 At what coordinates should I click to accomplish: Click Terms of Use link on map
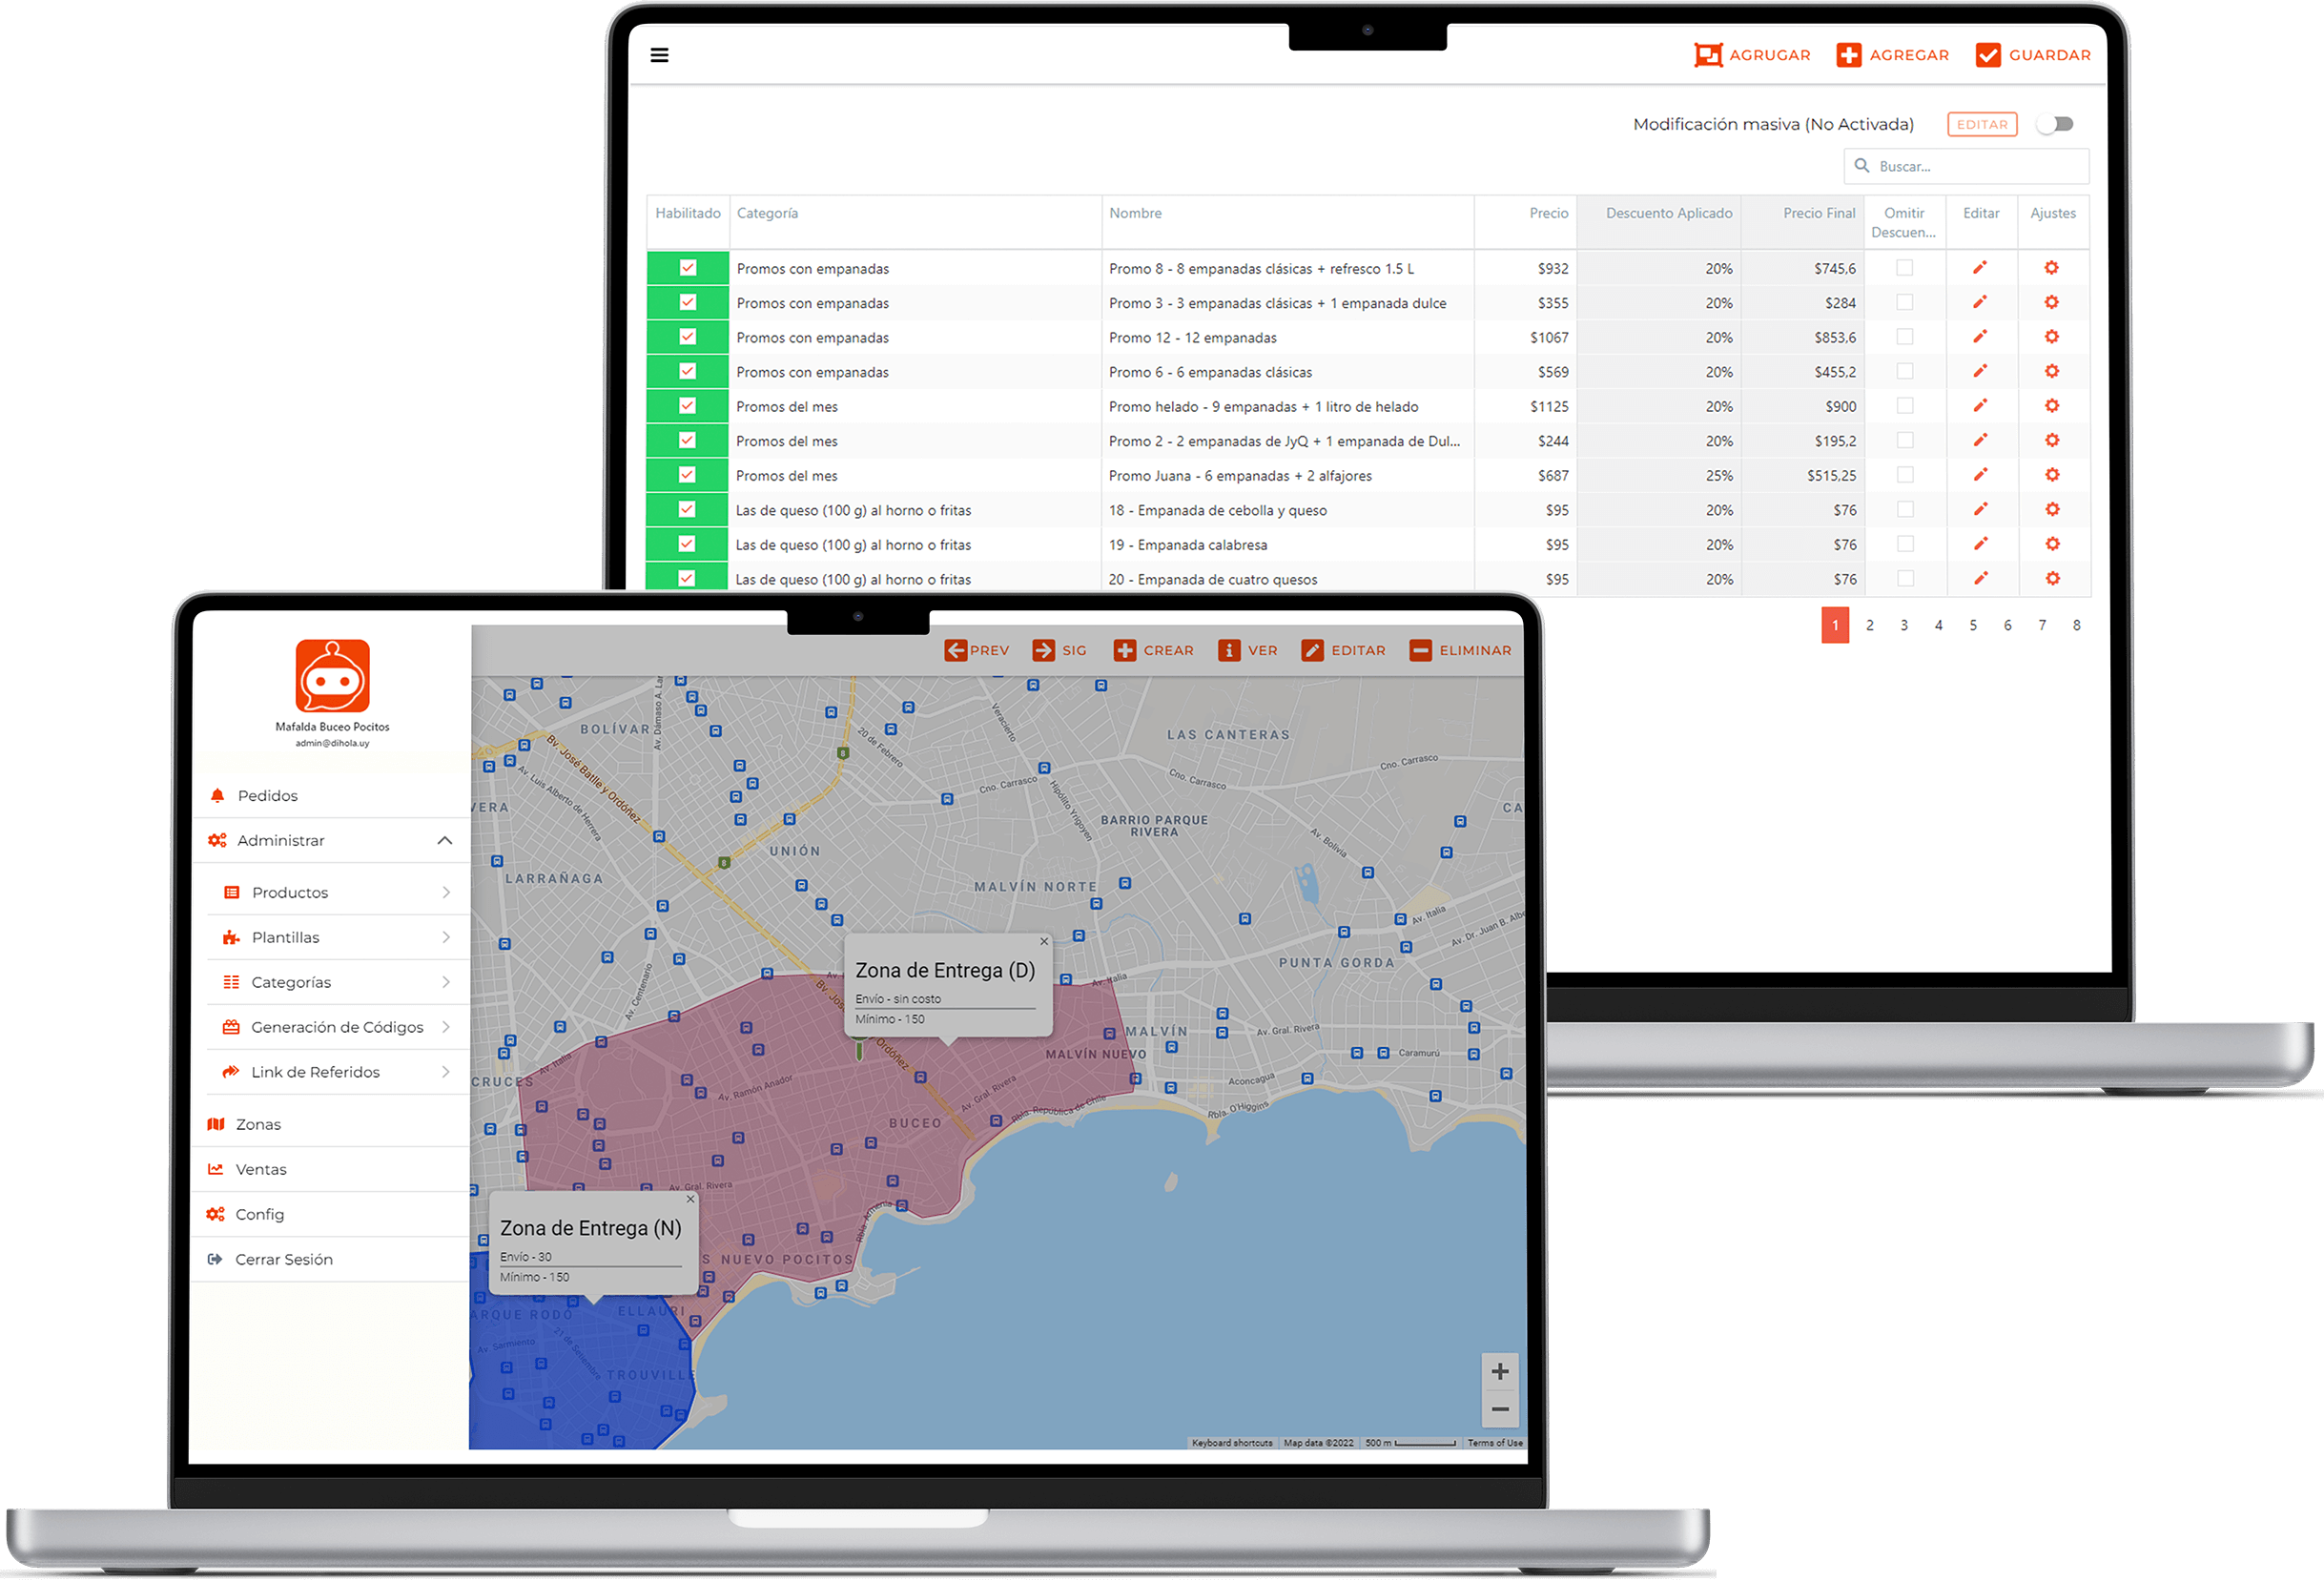click(1494, 1443)
